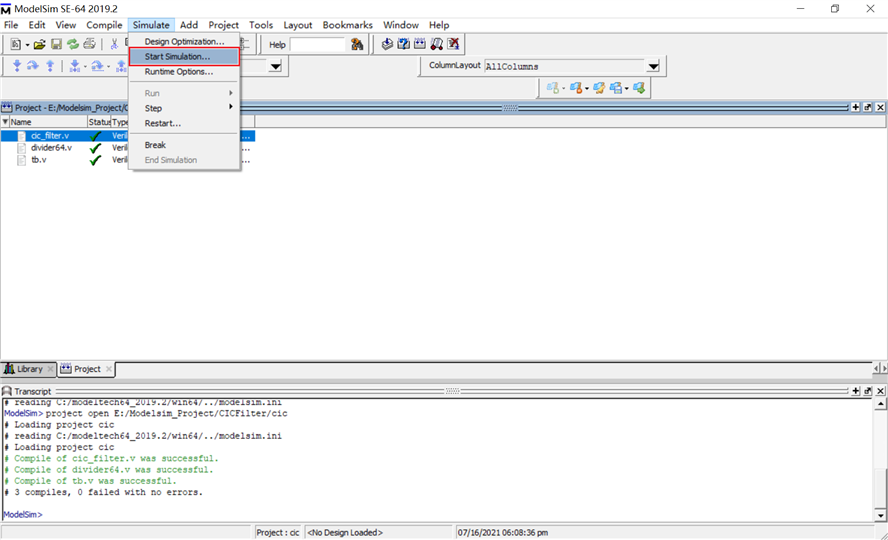Click the red-wheeled Break icon
The image size is (888, 540).
pos(437,44)
